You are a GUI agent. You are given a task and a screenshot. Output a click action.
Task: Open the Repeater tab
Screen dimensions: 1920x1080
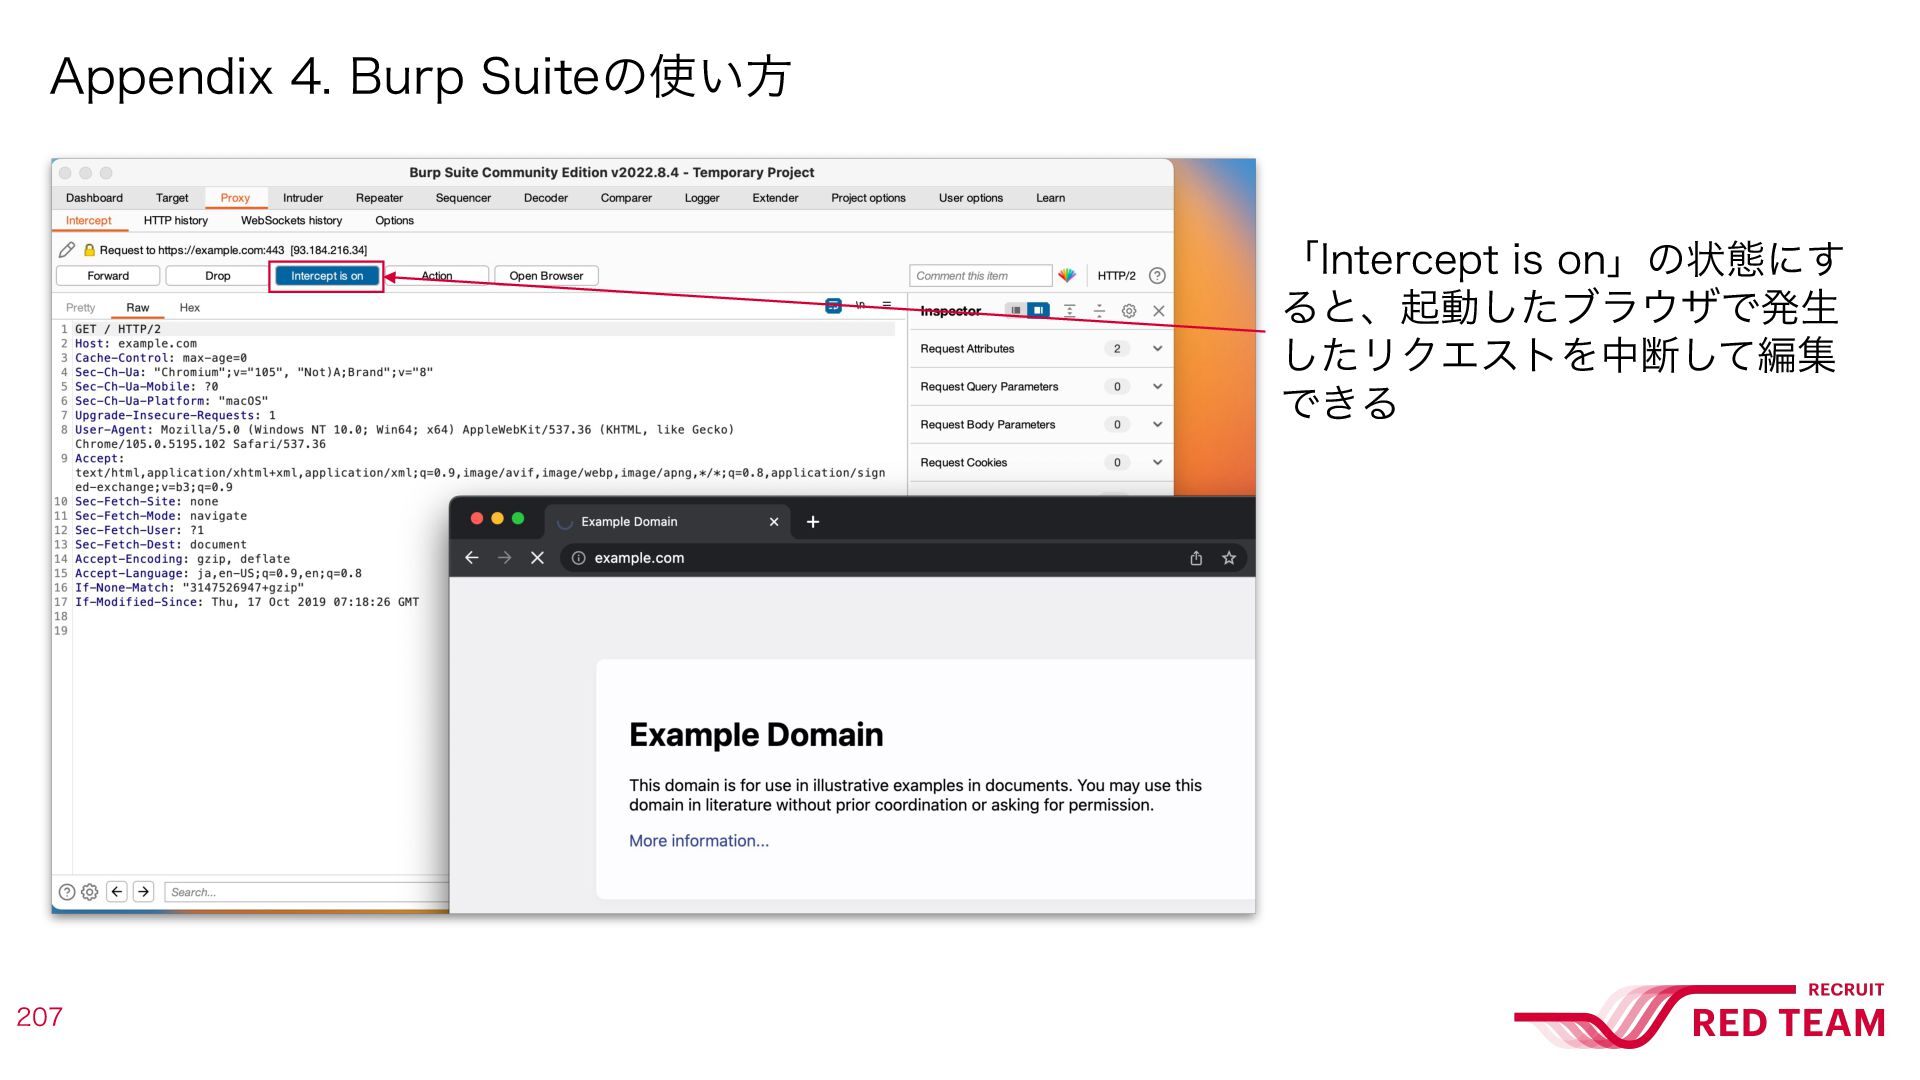pyautogui.click(x=379, y=198)
